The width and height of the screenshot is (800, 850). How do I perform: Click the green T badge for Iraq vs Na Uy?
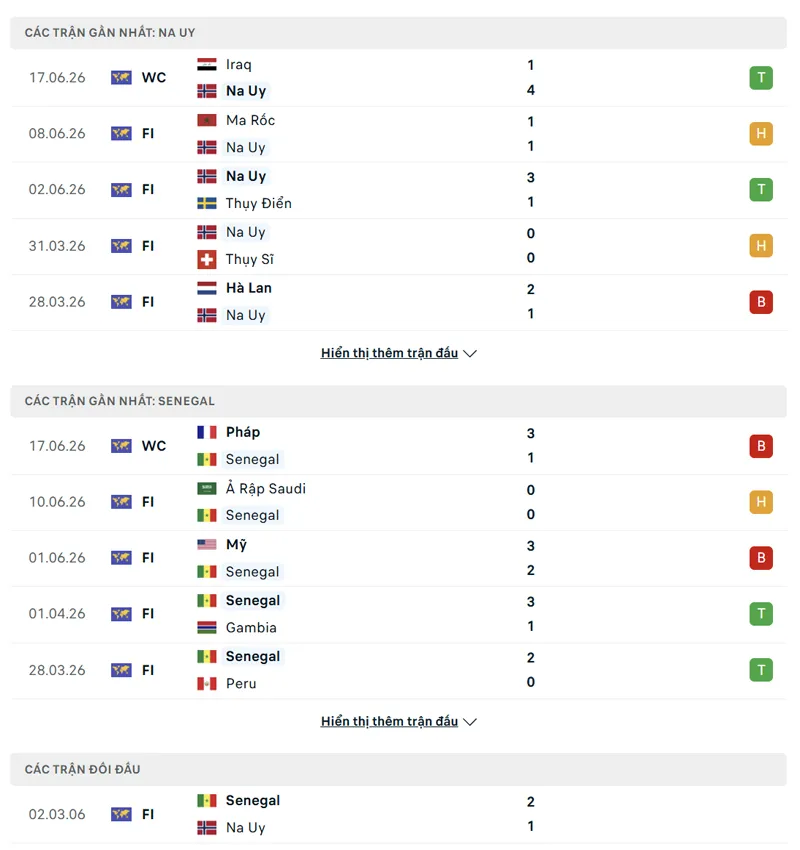click(760, 78)
